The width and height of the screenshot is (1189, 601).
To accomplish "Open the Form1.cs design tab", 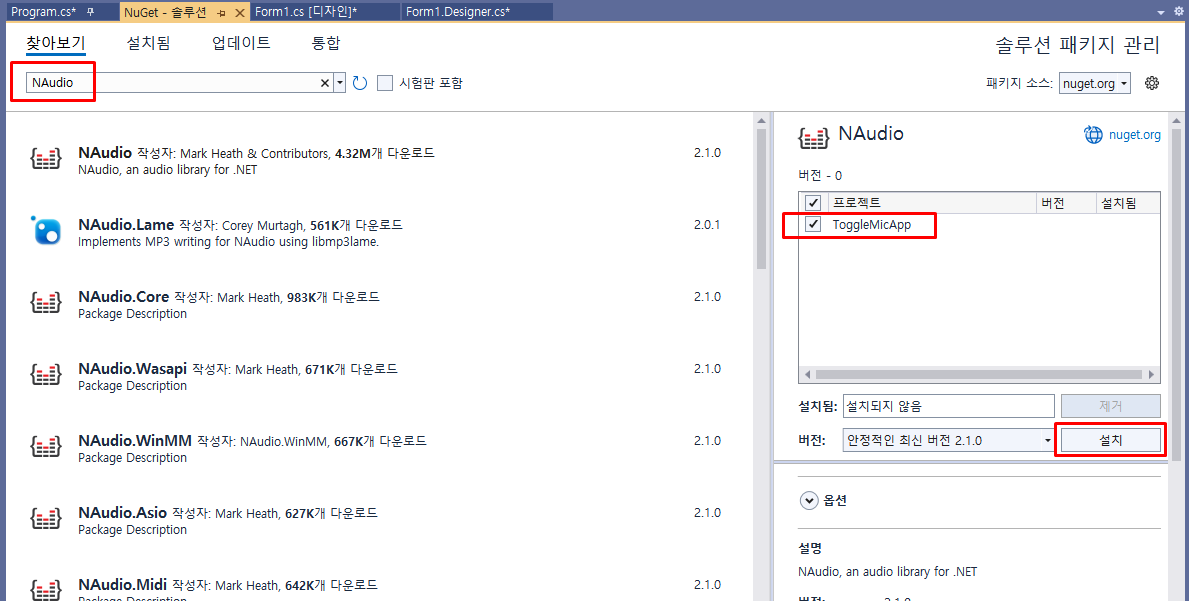I will (306, 12).
